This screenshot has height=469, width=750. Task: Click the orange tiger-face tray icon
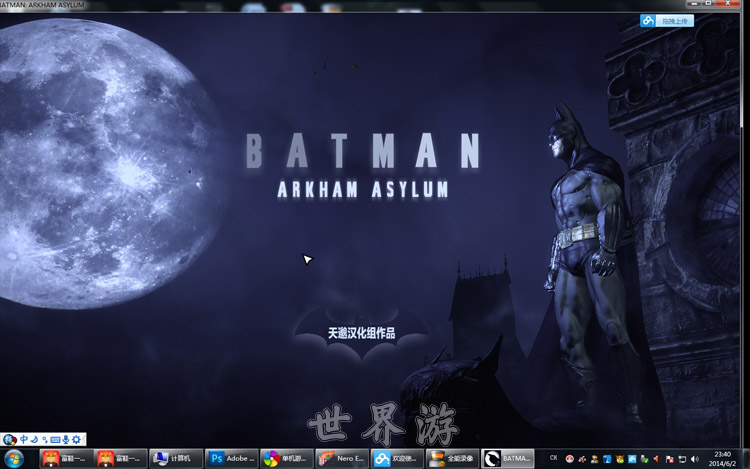(619, 459)
